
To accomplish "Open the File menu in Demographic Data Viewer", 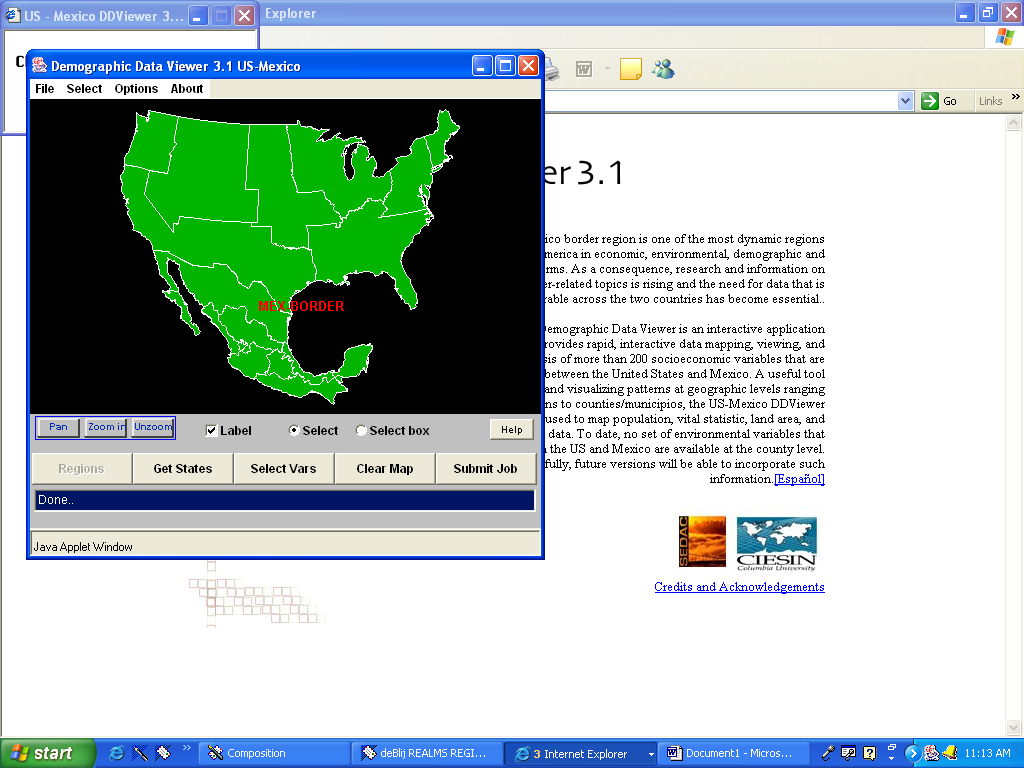I will [x=44, y=89].
